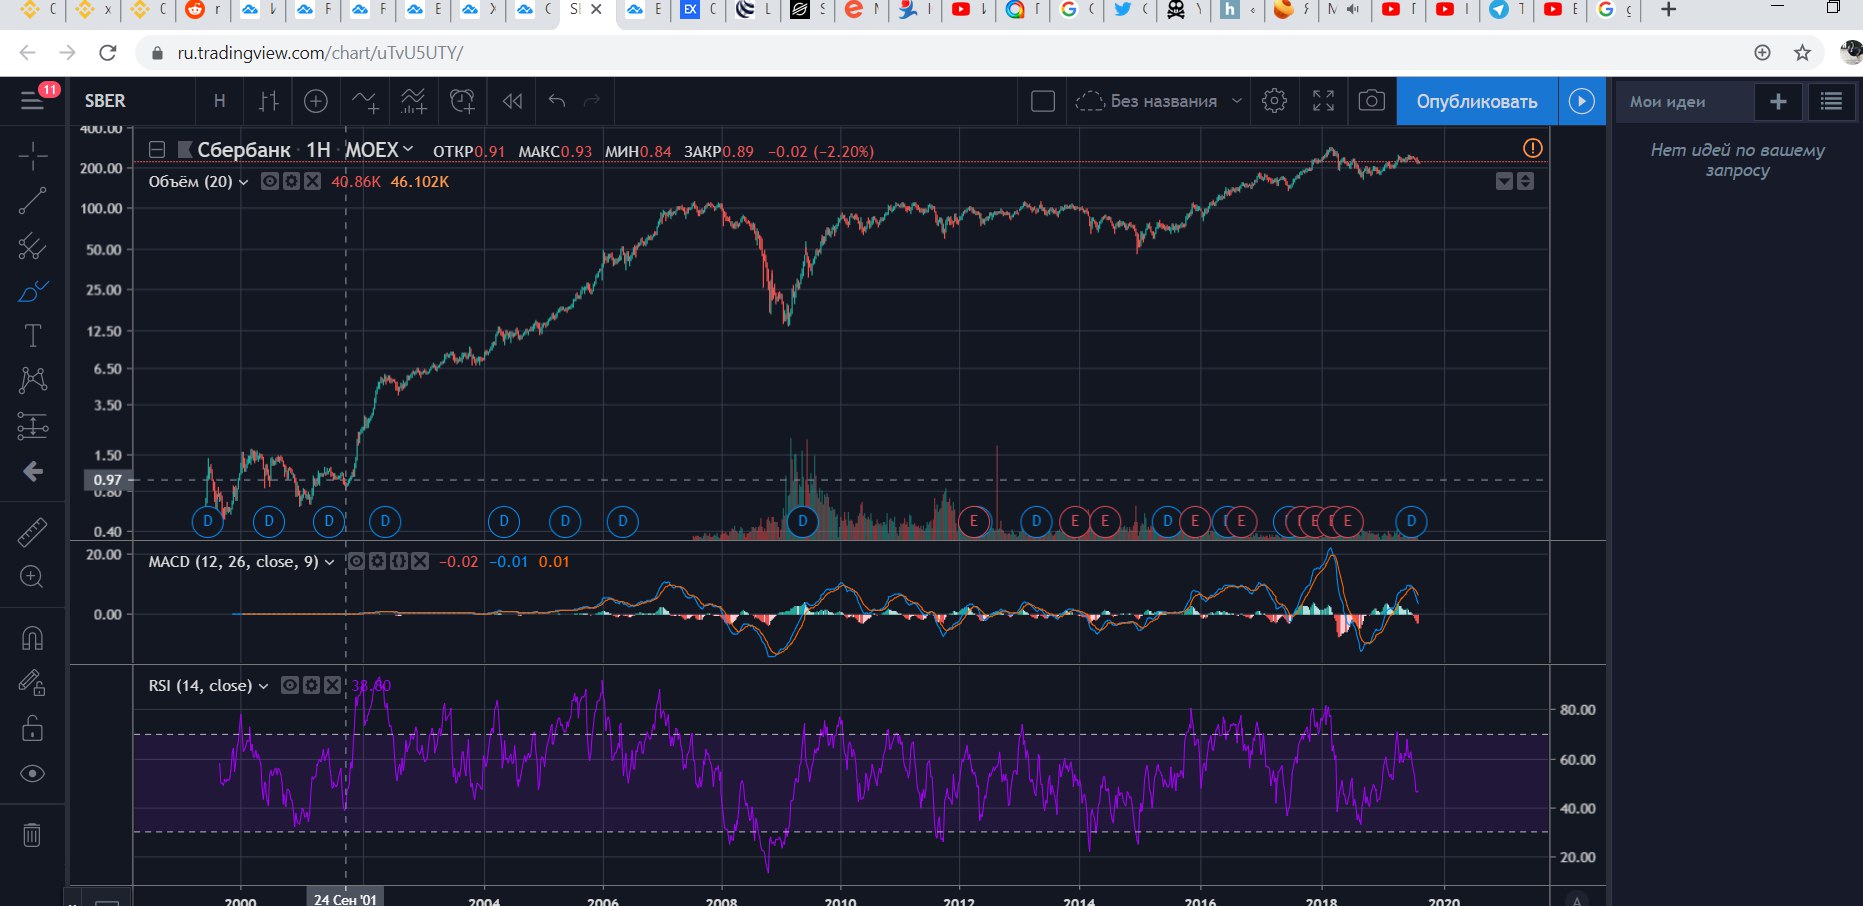The height and width of the screenshot is (906, 1863).
Task: Click the last D dividend marker near 2019
Action: [x=1411, y=521]
